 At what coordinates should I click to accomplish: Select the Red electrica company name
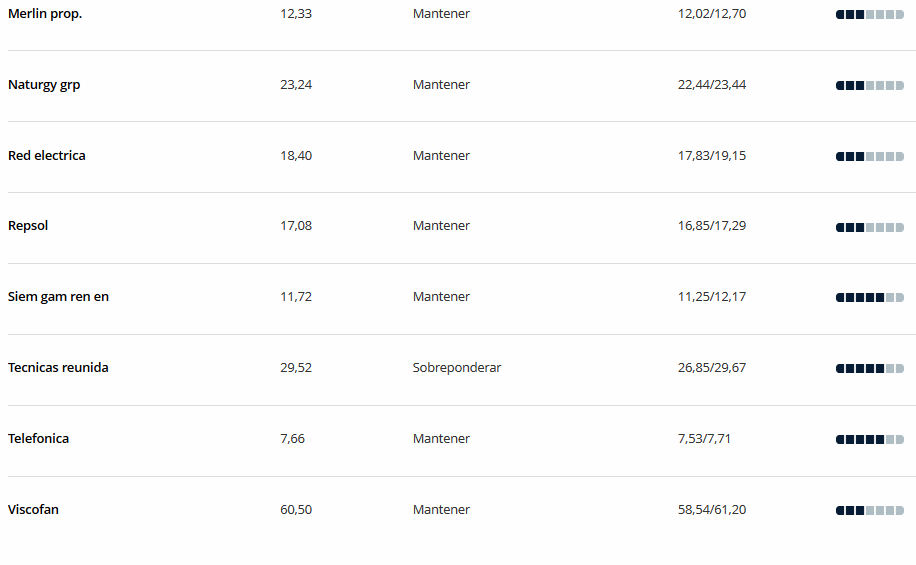click(47, 156)
